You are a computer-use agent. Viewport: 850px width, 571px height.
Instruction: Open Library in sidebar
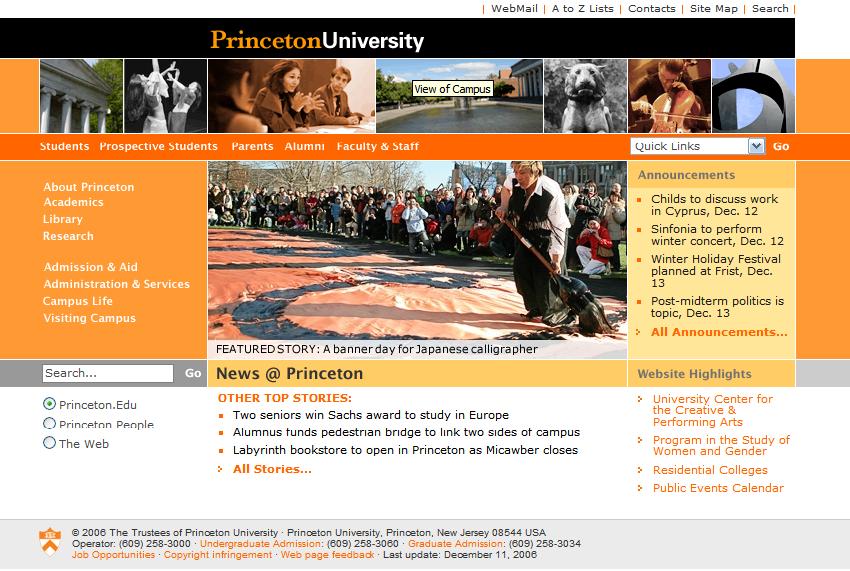pyautogui.click(x=63, y=219)
